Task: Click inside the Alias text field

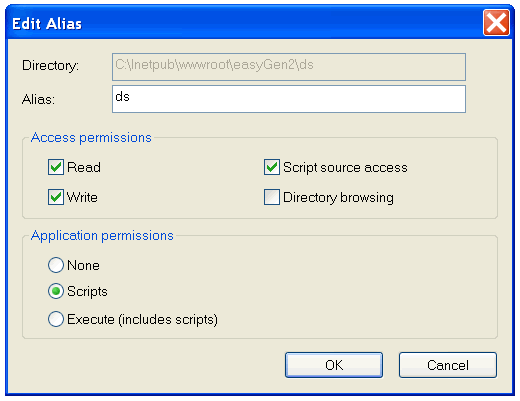Action: tap(289, 99)
